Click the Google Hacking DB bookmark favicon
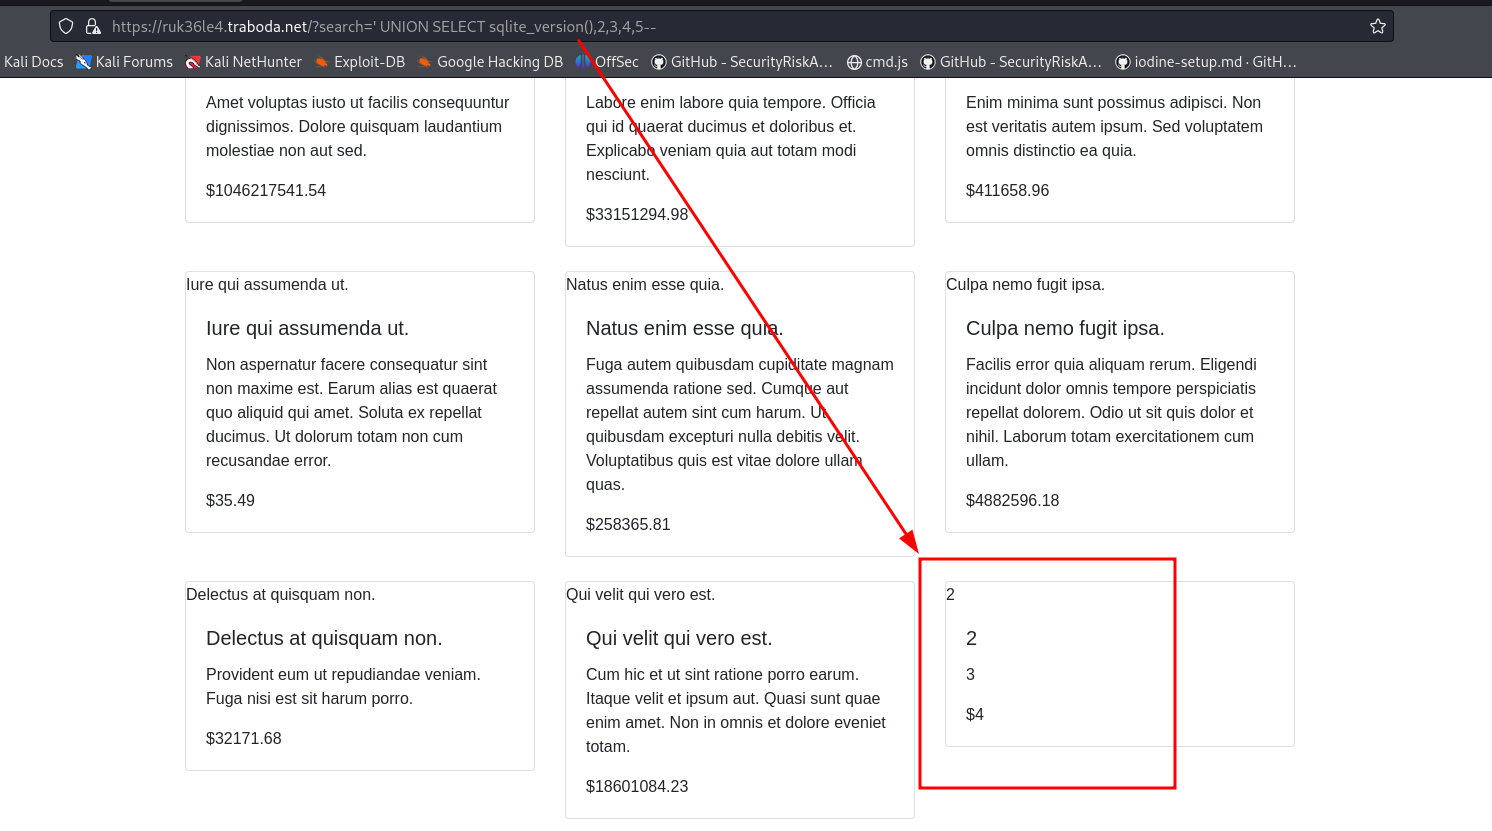 pyautogui.click(x=425, y=62)
